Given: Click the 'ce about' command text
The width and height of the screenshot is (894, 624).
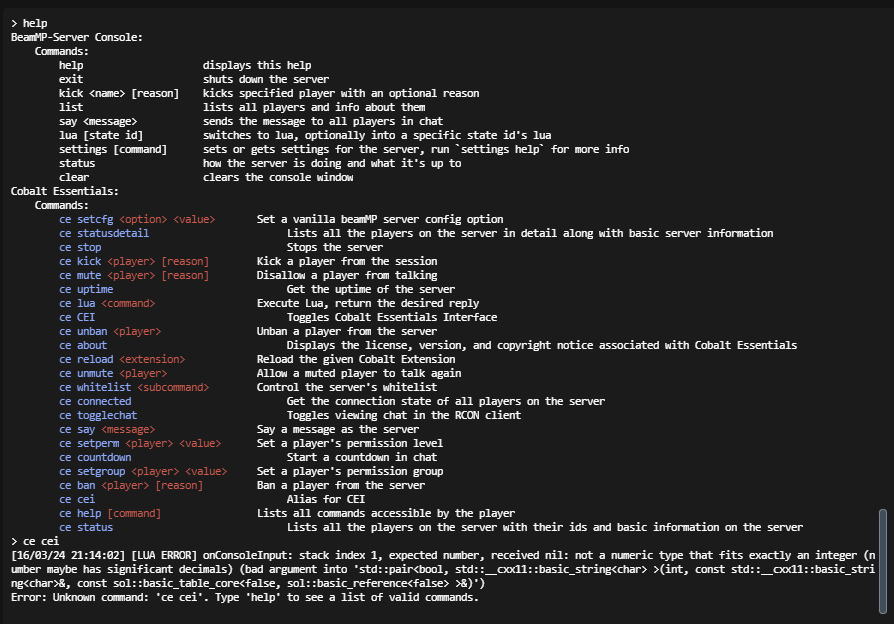Looking at the screenshot, I should point(83,345).
